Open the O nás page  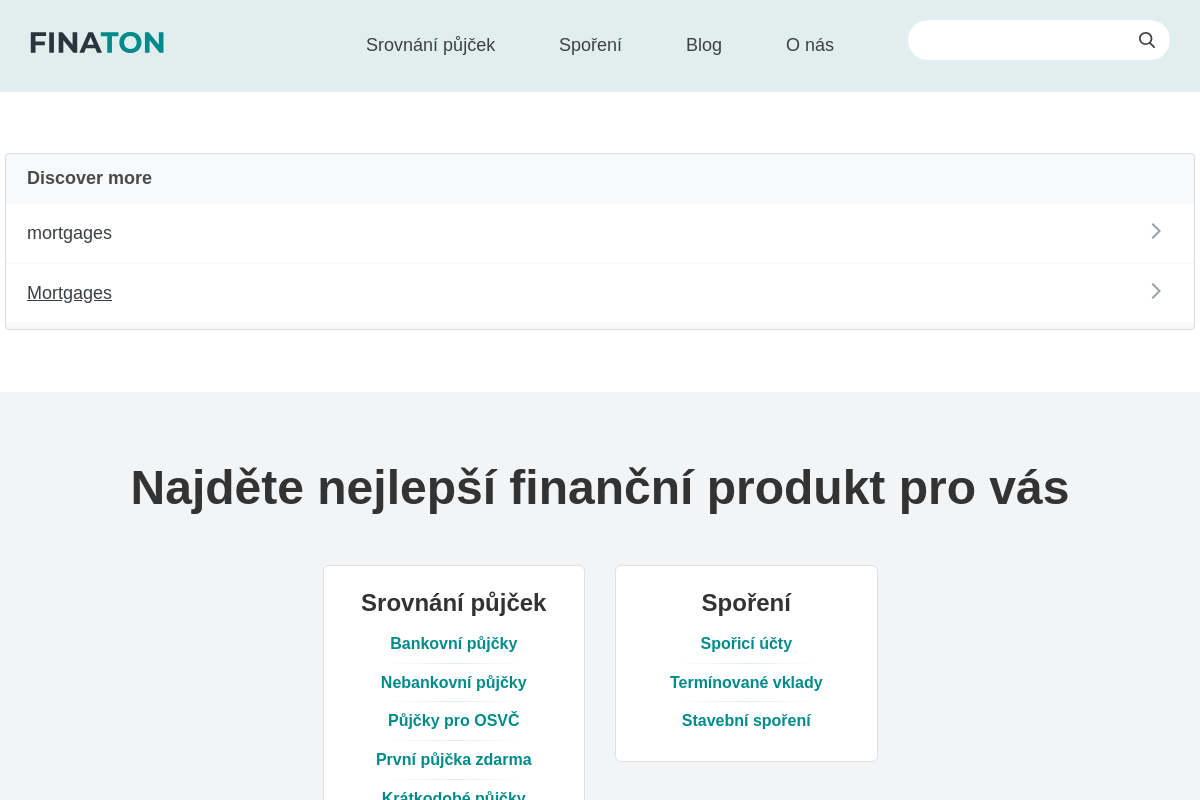pyautogui.click(x=810, y=44)
